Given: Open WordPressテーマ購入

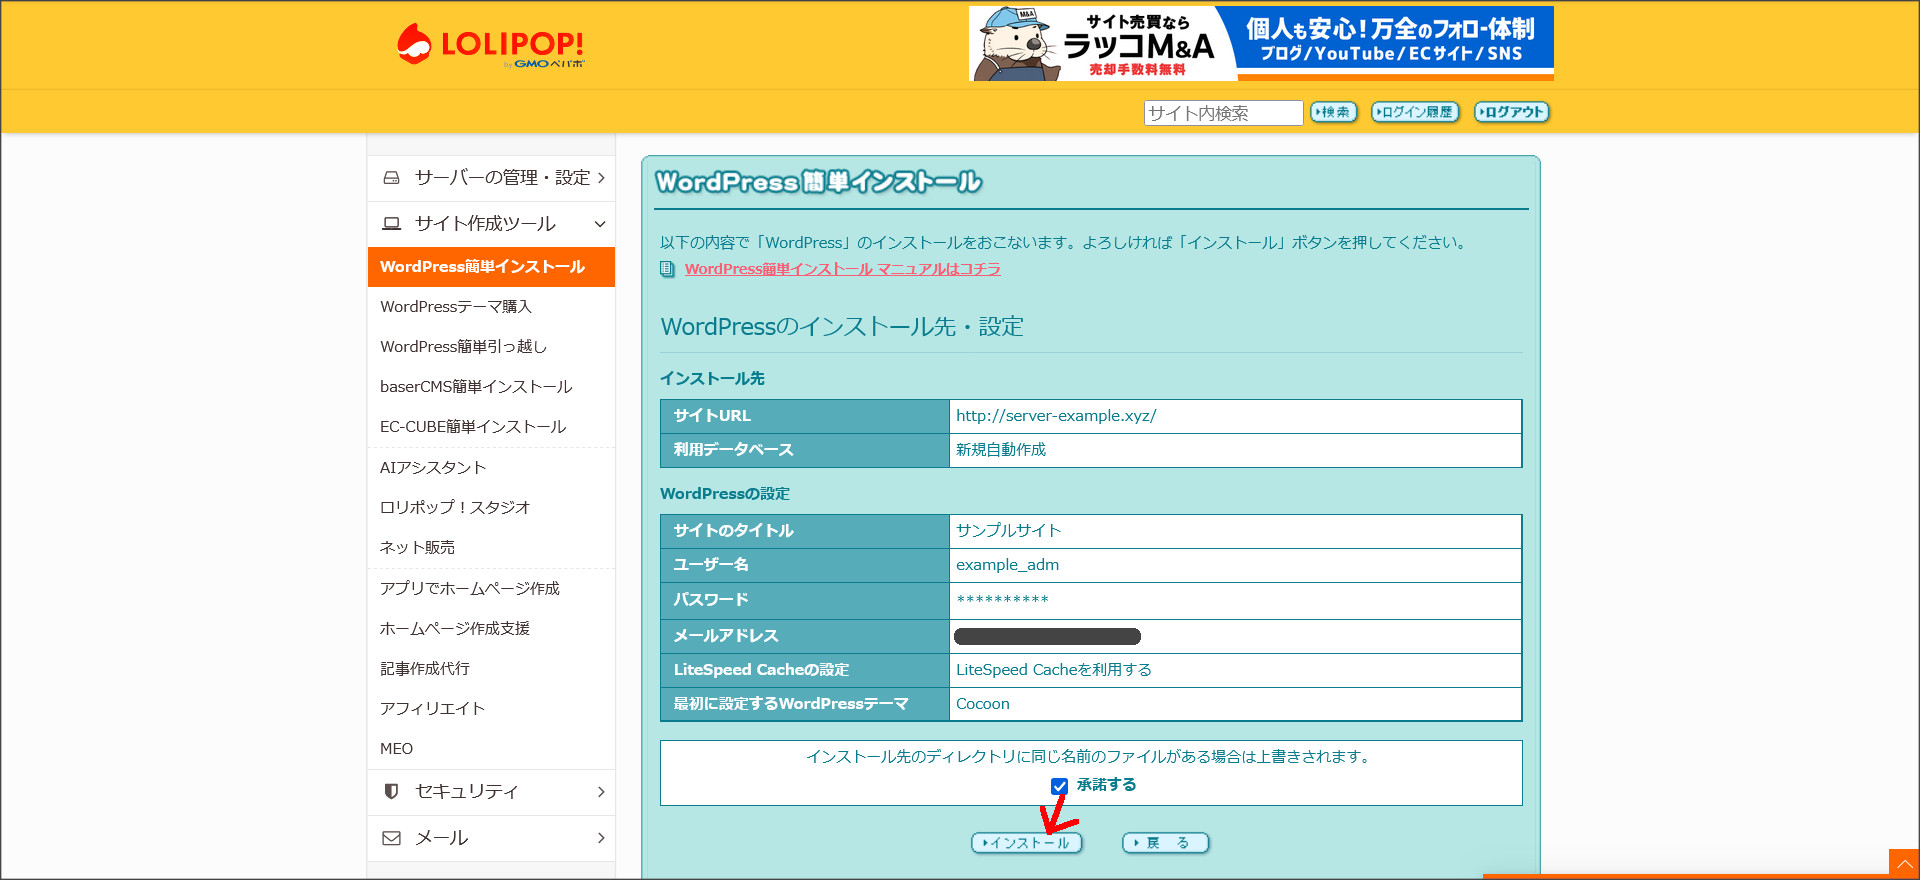Looking at the screenshot, I should 456,307.
